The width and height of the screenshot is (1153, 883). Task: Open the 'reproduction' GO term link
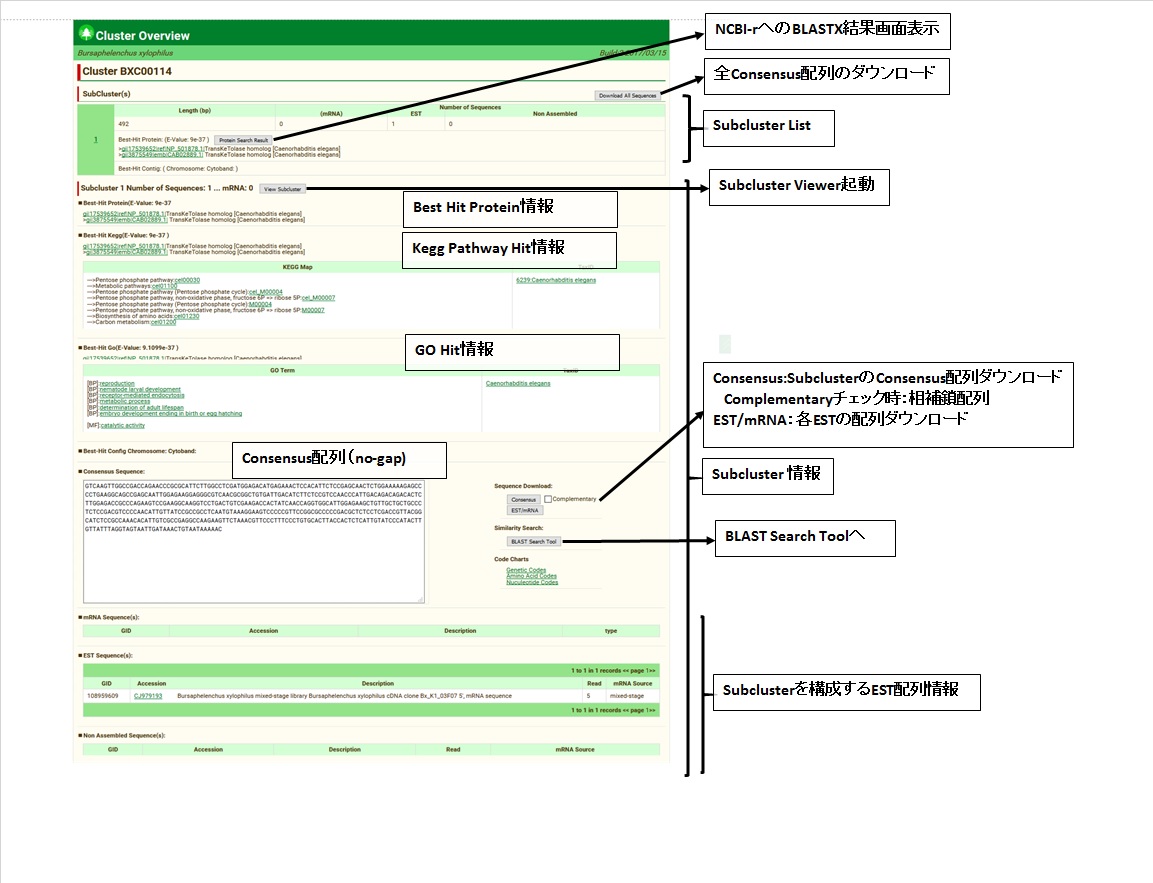click(x=117, y=383)
